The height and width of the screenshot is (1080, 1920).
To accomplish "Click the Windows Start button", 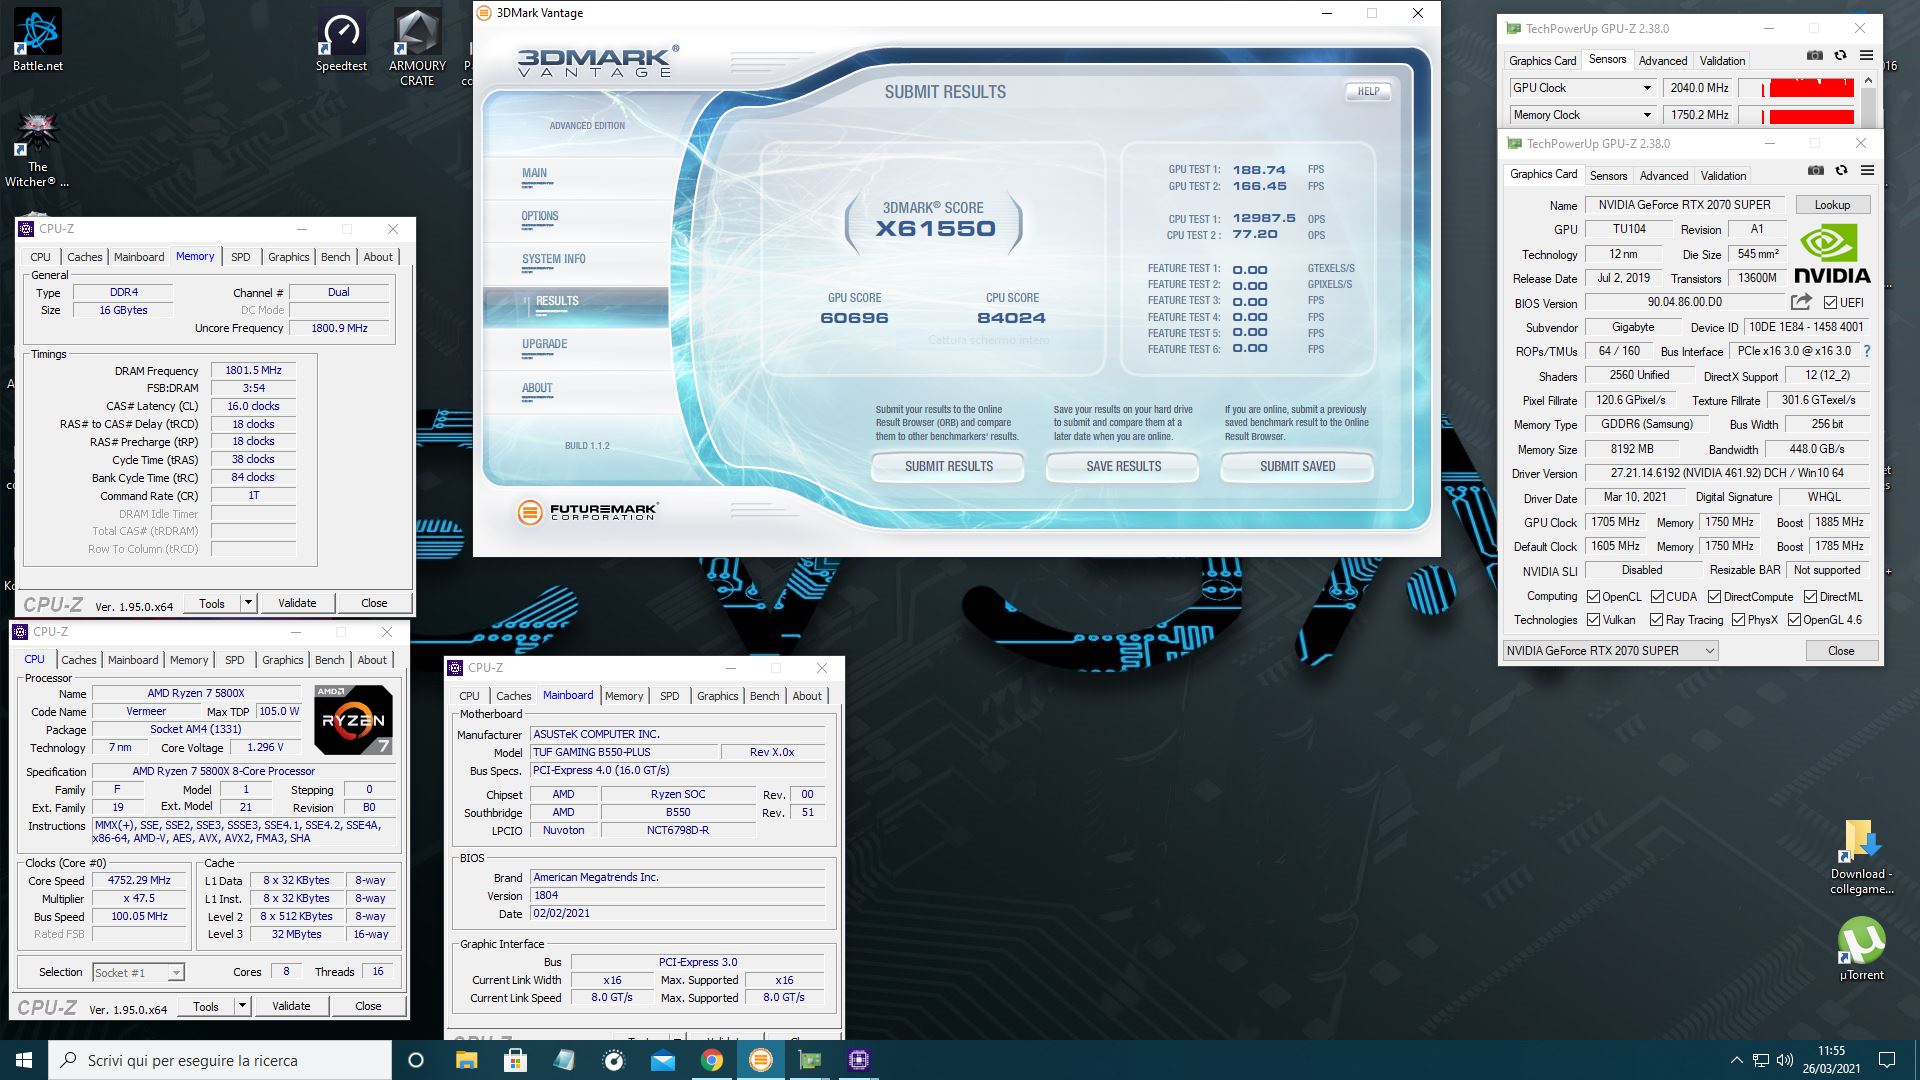I will pyautogui.click(x=24, y=1060).
